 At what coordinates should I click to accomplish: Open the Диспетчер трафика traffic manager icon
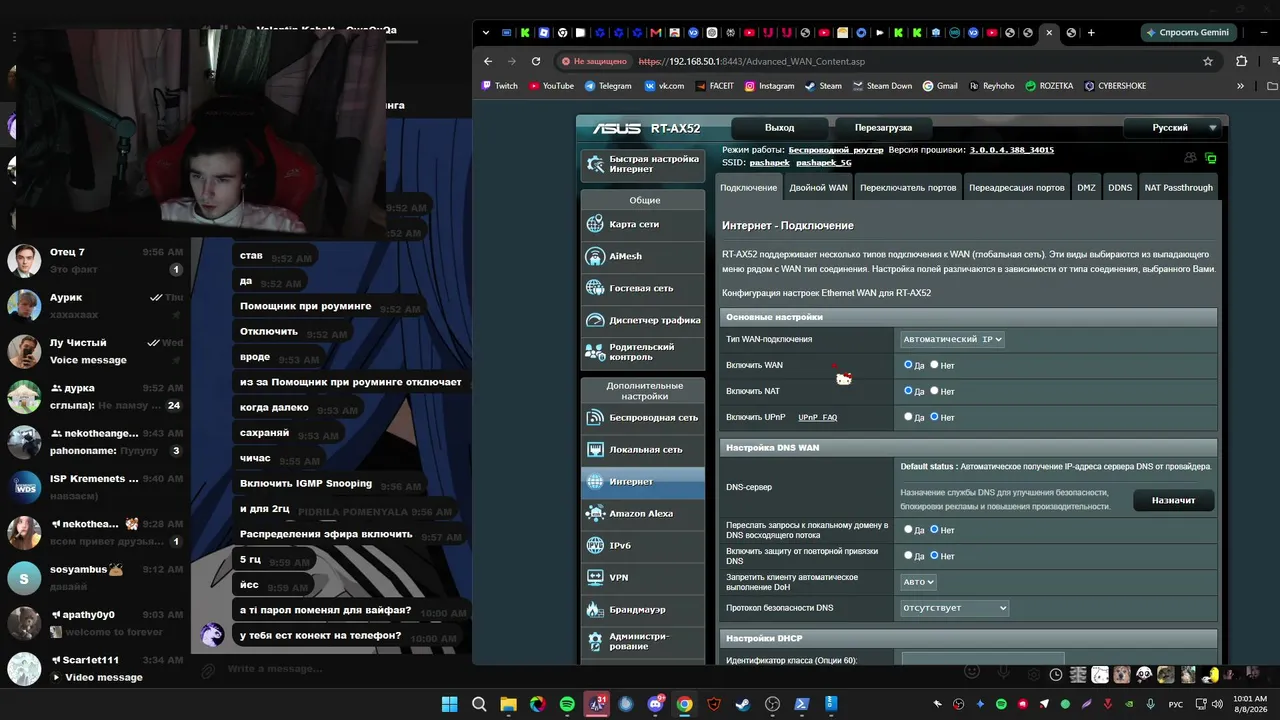pos(595,320)
